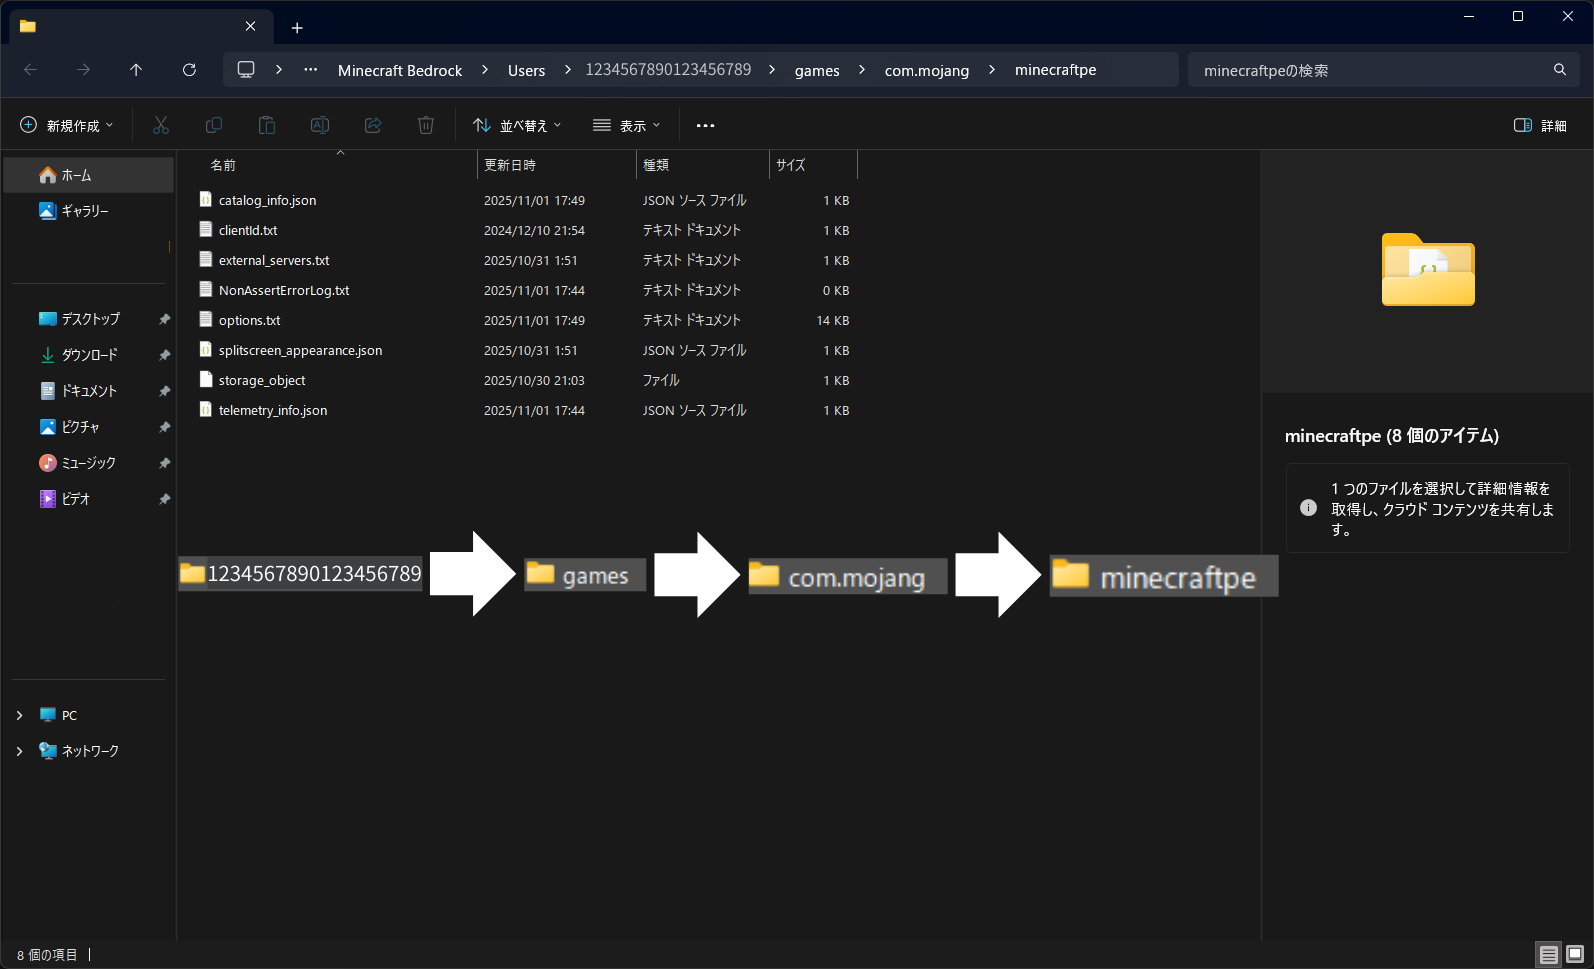Click the Refresh button in navigation bar

tap(189, 70)
